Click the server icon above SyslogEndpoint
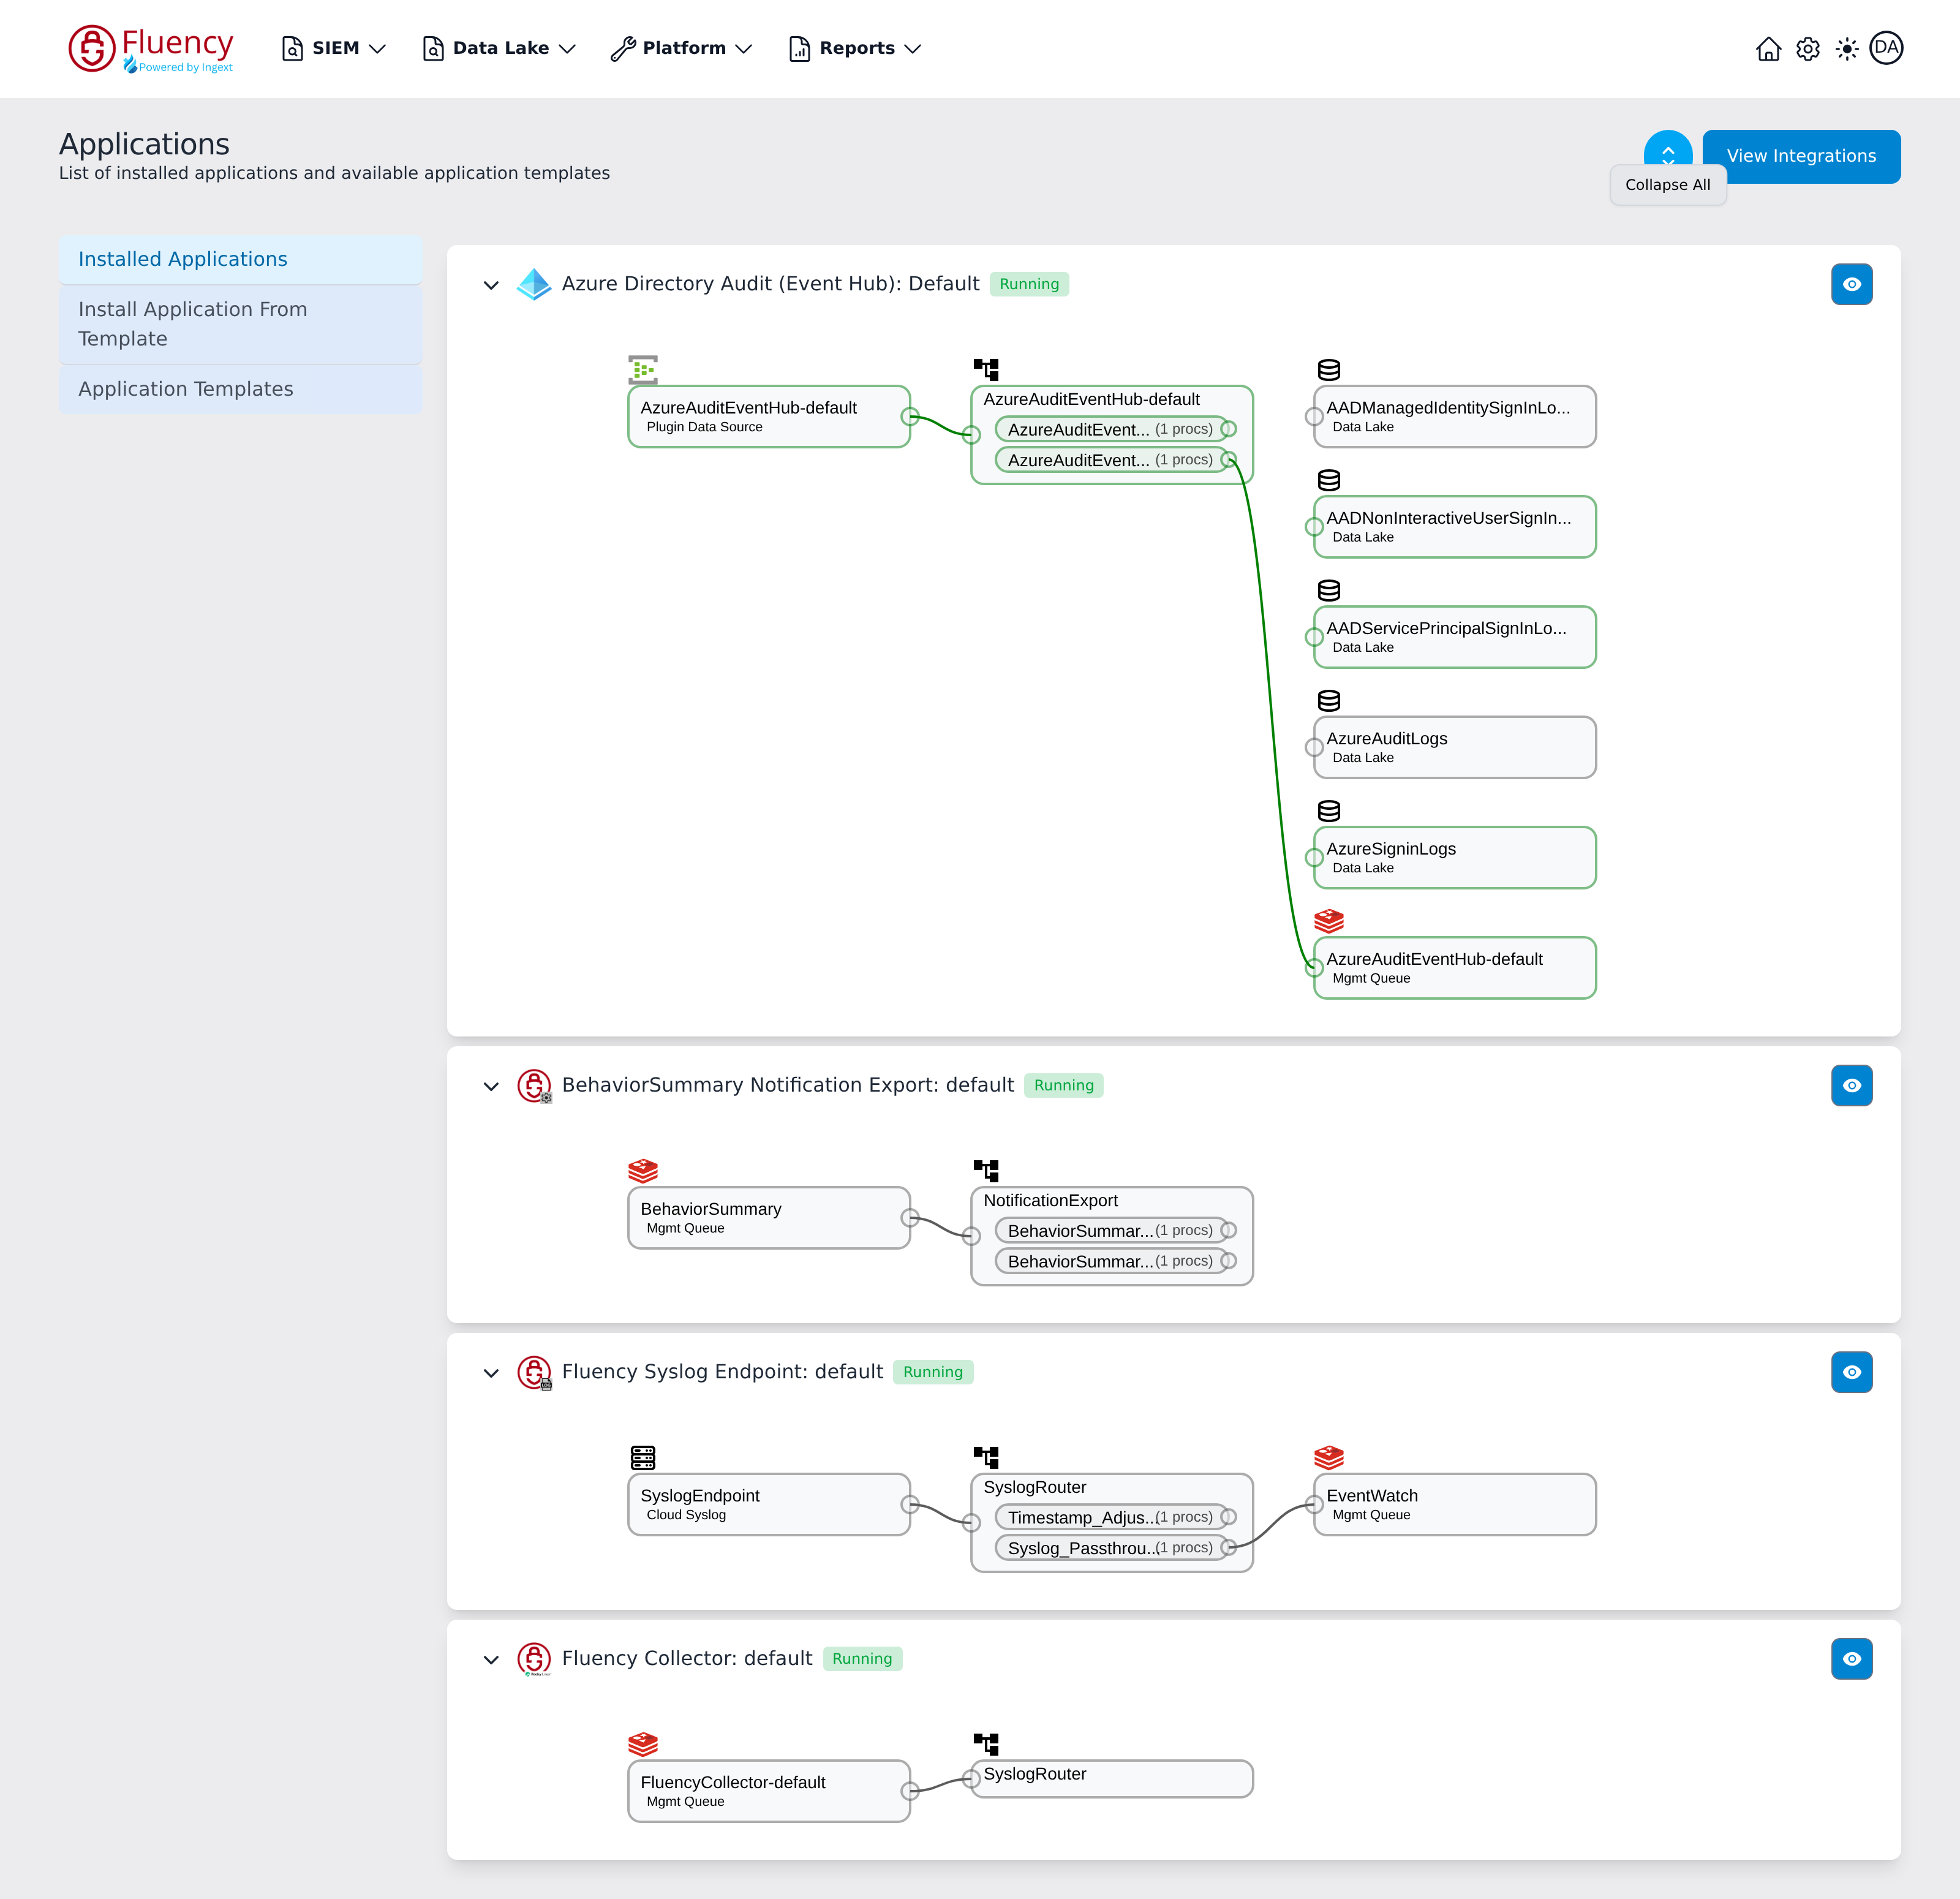 pos(643,1457)
